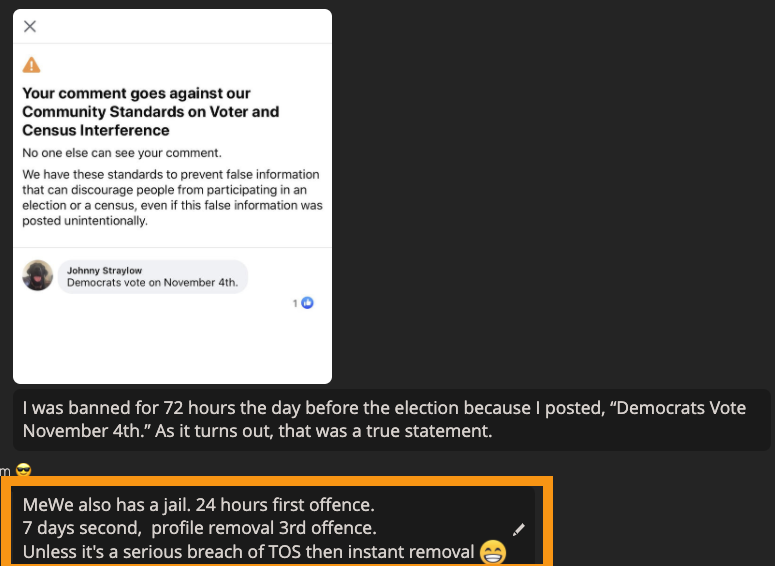775x566 pixels.
Task: Click the 'Census Interference' heading line
Action: pyautogui.click(x=96, y=130)
